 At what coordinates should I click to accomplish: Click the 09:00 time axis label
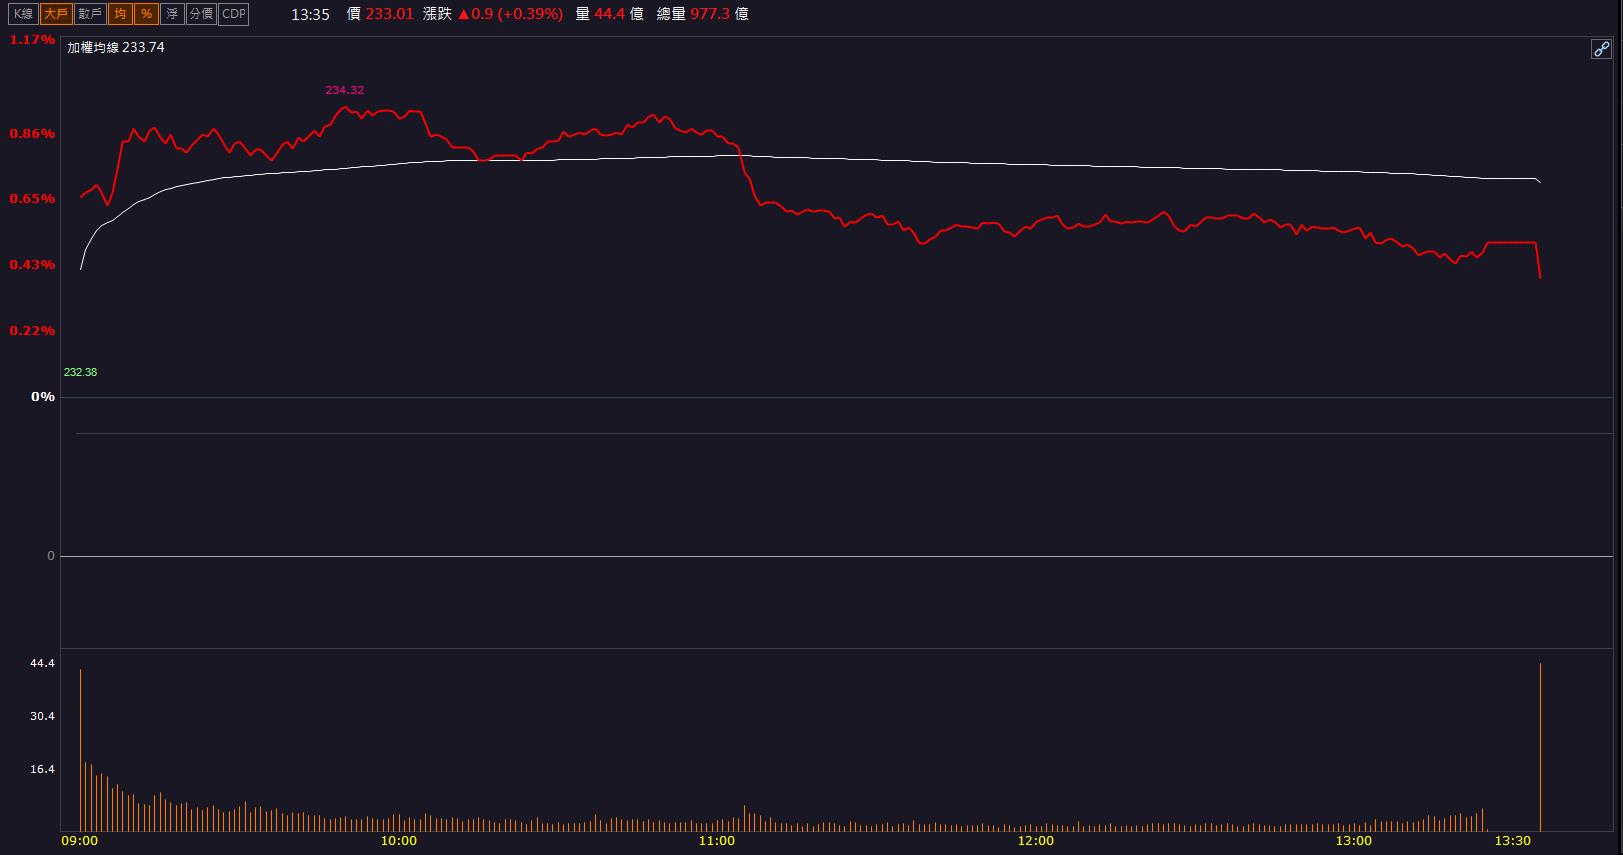pos(80,841)
